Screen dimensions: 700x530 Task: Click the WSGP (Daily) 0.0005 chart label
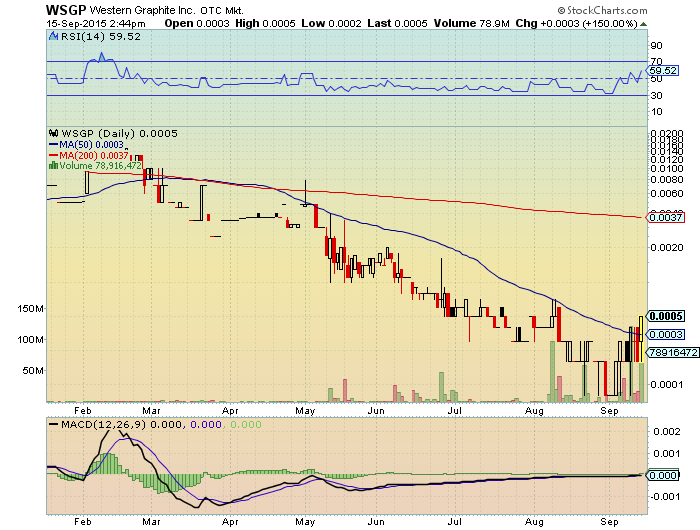pos(119,134)
